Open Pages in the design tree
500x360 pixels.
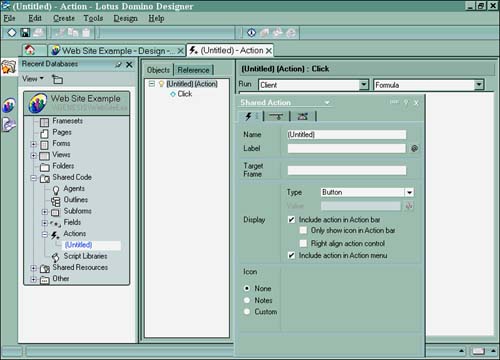click(x=62, y=132)
